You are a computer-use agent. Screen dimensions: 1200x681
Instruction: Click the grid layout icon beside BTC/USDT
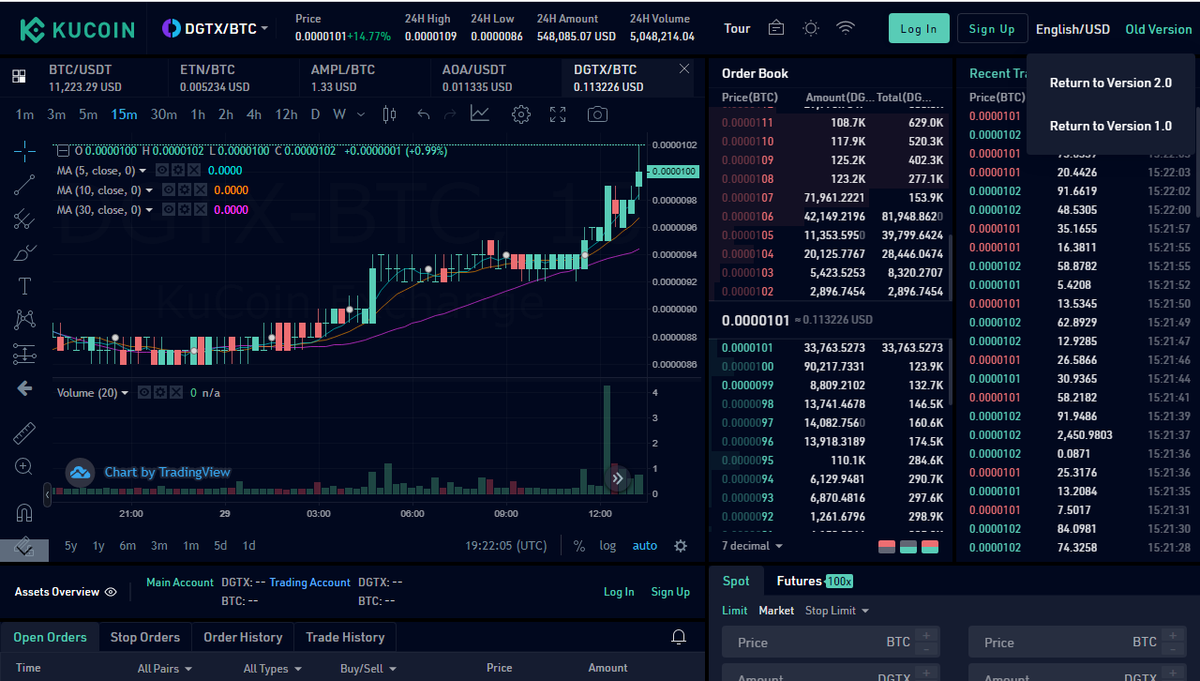click(x=18, y=77)
